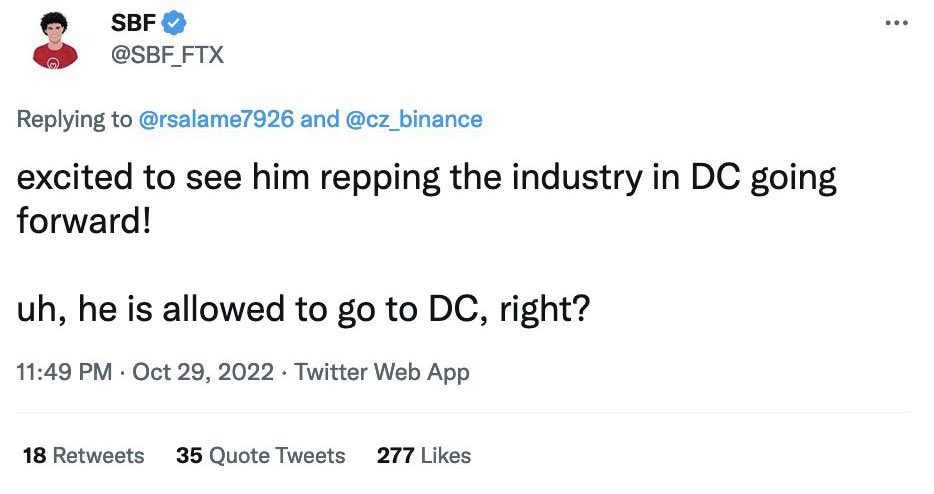Open the @rsalame7926 mention link

tap(215, 120)
